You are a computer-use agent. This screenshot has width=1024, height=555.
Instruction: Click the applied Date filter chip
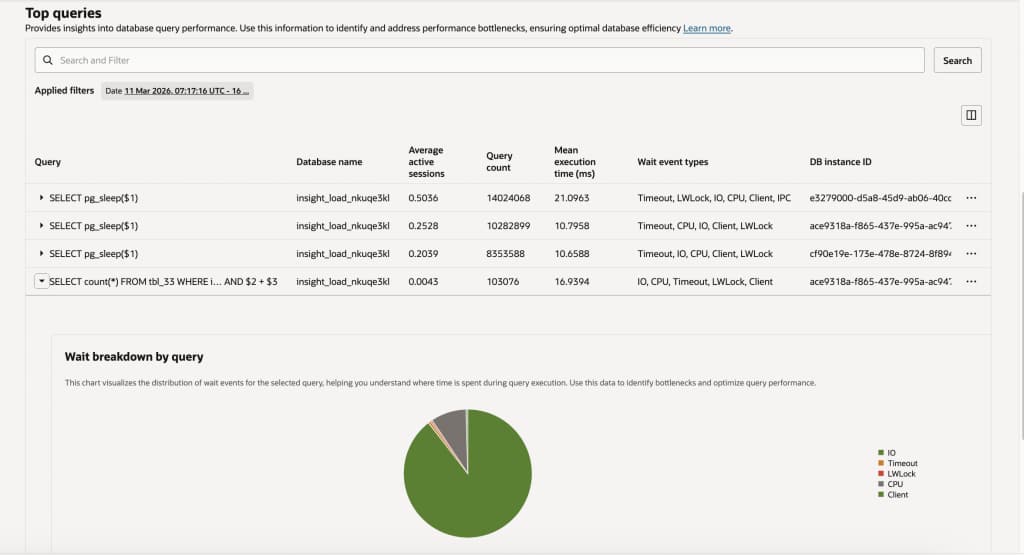tap(177, 91)
